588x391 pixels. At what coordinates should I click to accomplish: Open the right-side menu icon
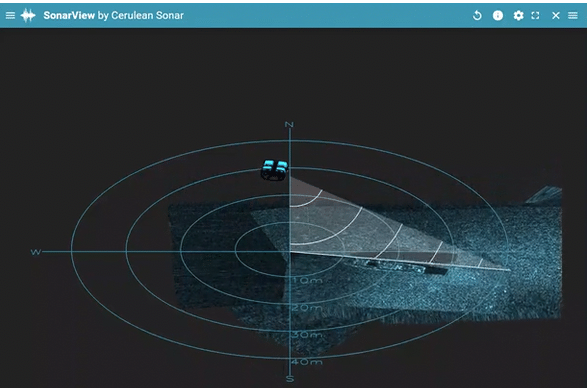[573, 15]
